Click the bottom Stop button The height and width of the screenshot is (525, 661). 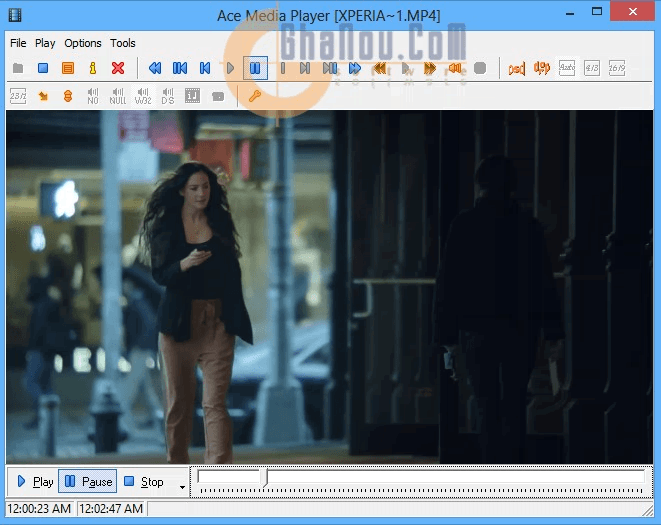pyautogui.click(x=144, y=481)
